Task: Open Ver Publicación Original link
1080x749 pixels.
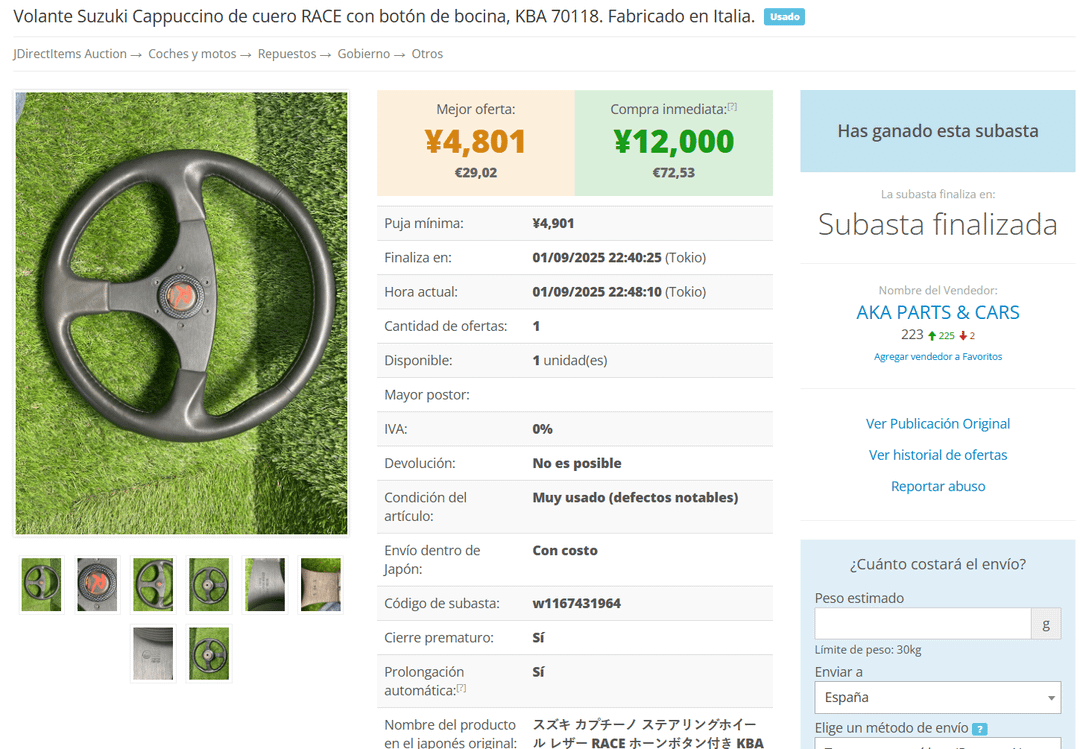Action: [x=937, y=424]
